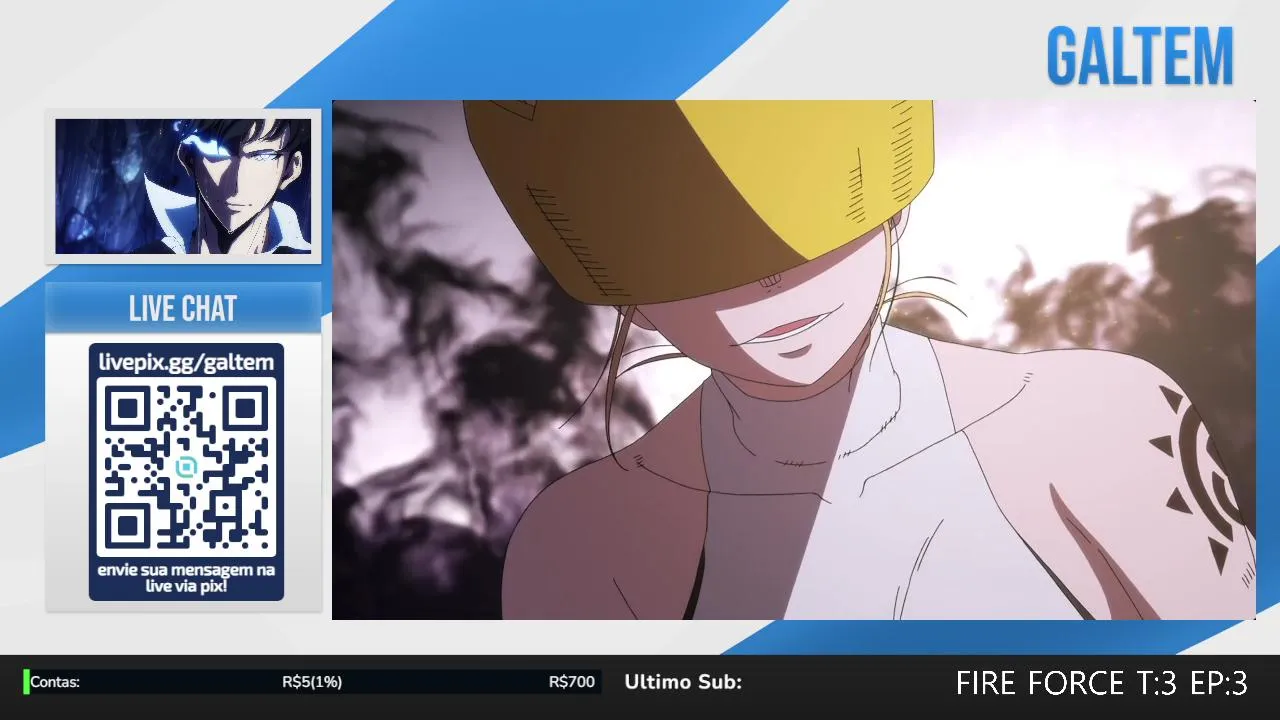Click the livepix QR code

click(186, 467)
